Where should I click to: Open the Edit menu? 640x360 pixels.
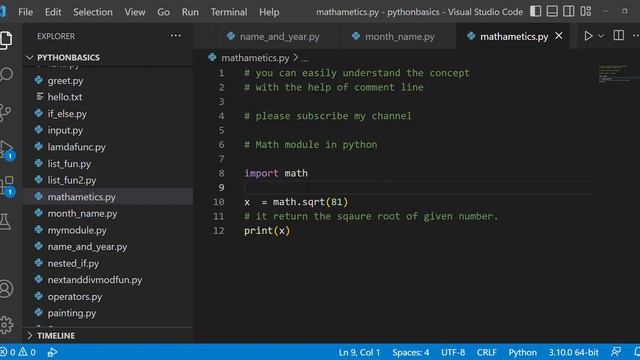(x=53, y=12)
